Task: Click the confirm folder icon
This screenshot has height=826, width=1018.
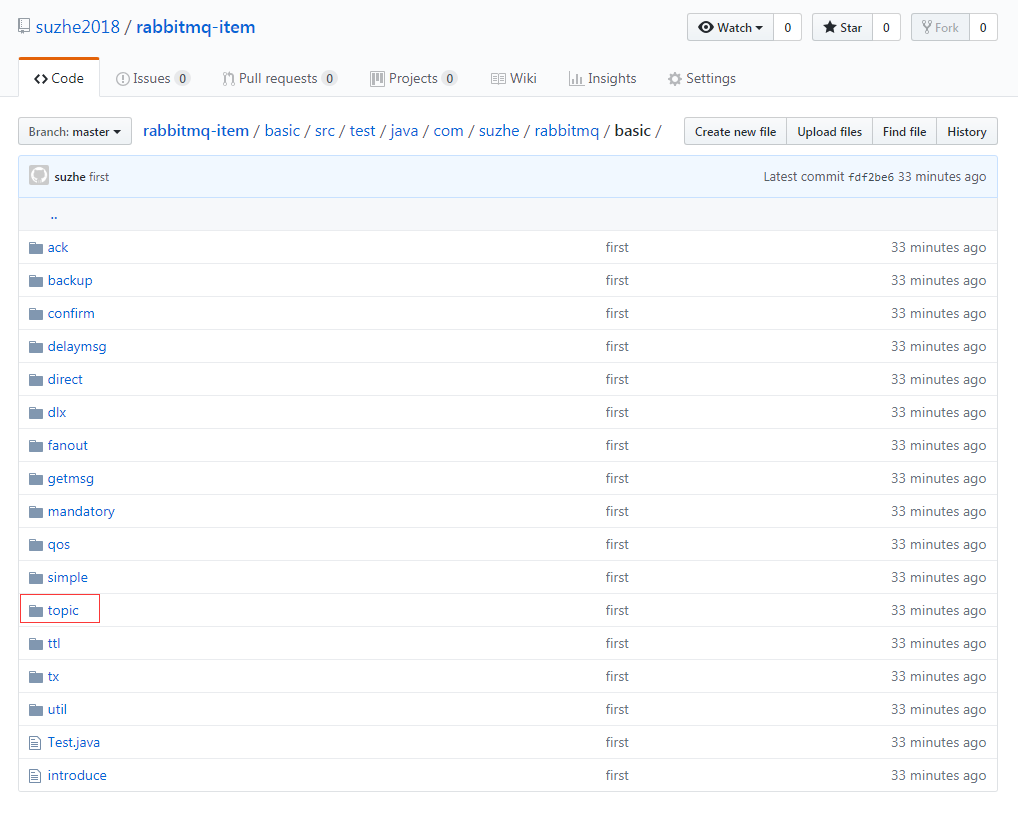Action: click(x=36, y=314)
